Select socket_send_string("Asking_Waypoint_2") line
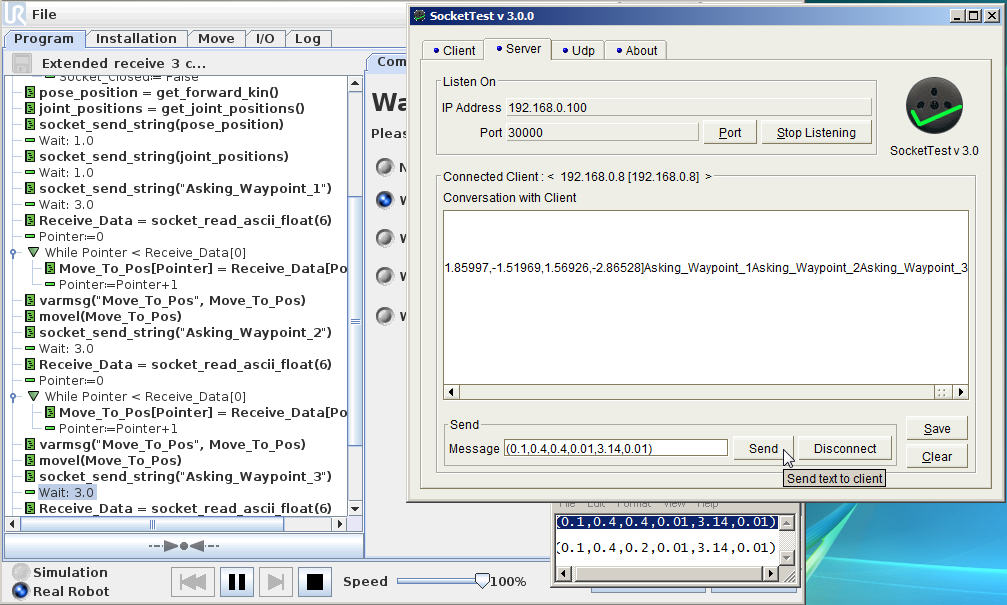The height and width of the screenshot is (605, 1007). (x=186, y=333)
